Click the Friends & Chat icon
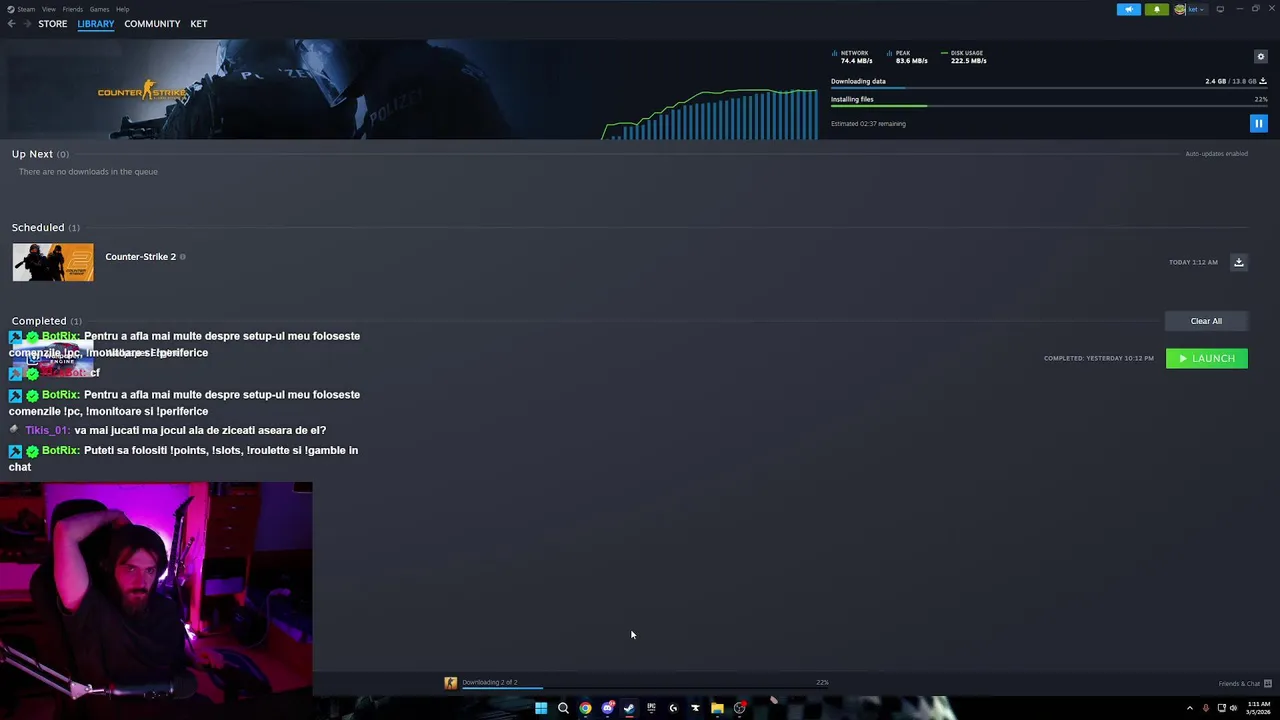The width and height of the screenshot is (1280, 720). coord(1268,684)
